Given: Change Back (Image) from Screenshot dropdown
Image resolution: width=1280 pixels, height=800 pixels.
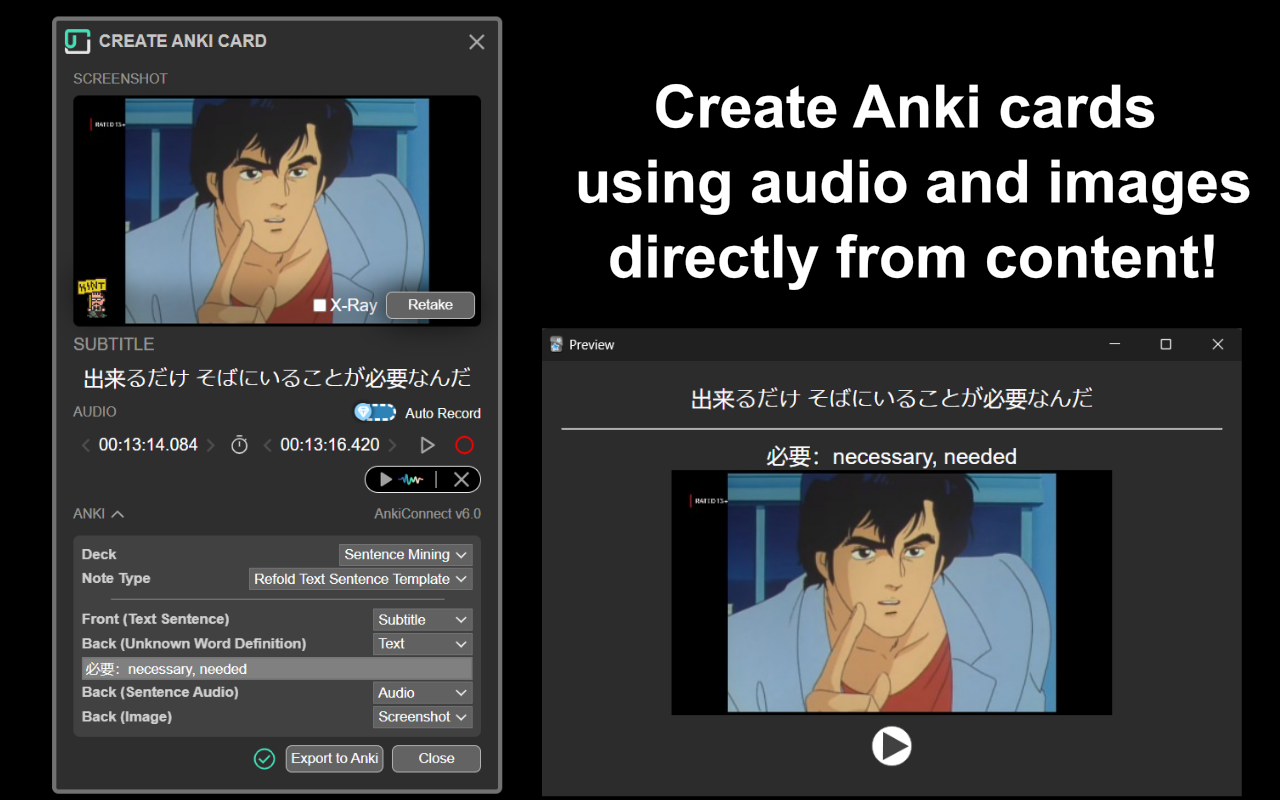Looking at the screenshot, I should point(422,716).
